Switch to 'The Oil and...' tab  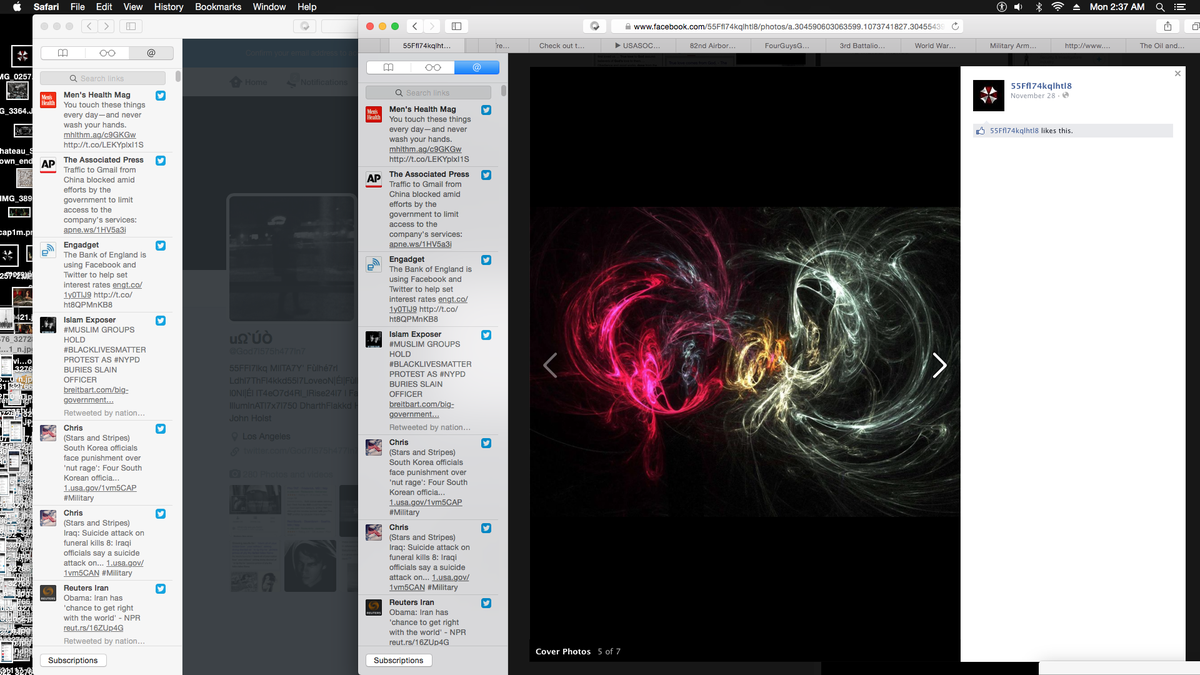click(1161, 46)
